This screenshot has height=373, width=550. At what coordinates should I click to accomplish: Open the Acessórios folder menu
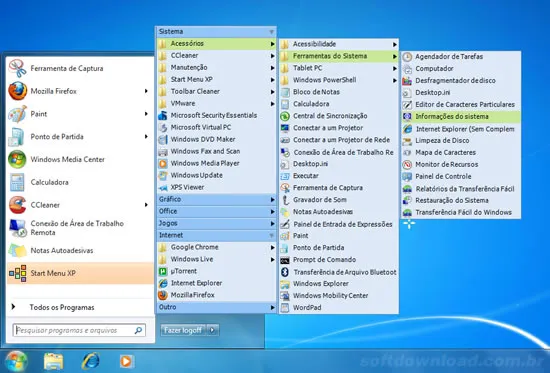coord(216,44)
